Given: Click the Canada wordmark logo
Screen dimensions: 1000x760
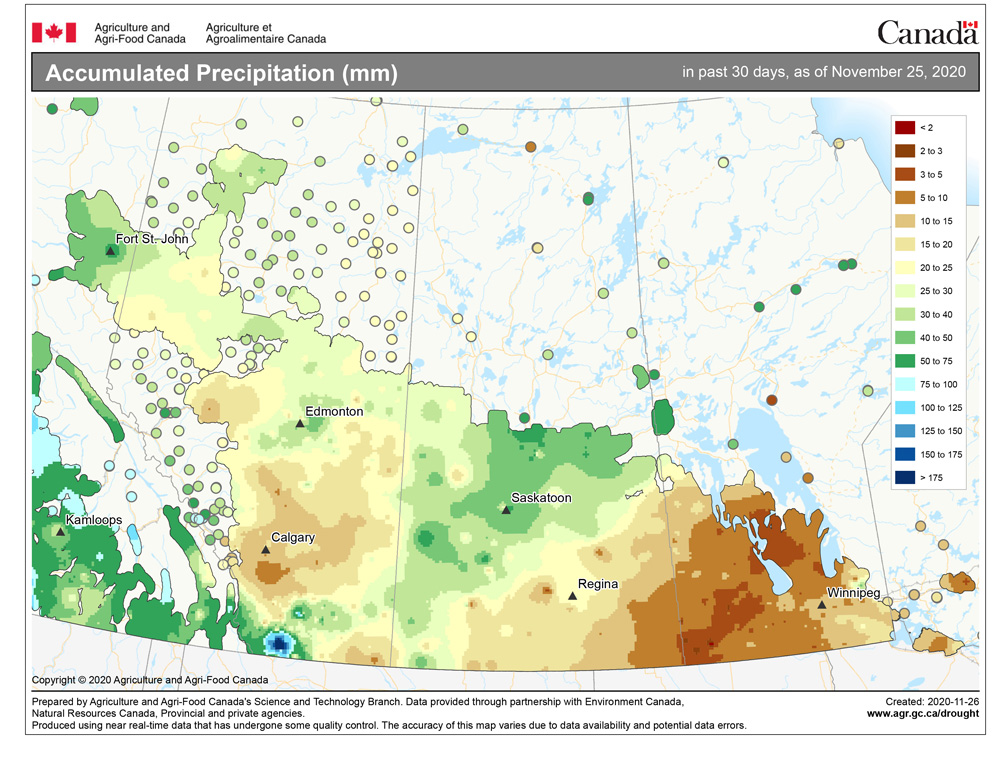Looking at the screenshot, I should [x=927, y=33].
